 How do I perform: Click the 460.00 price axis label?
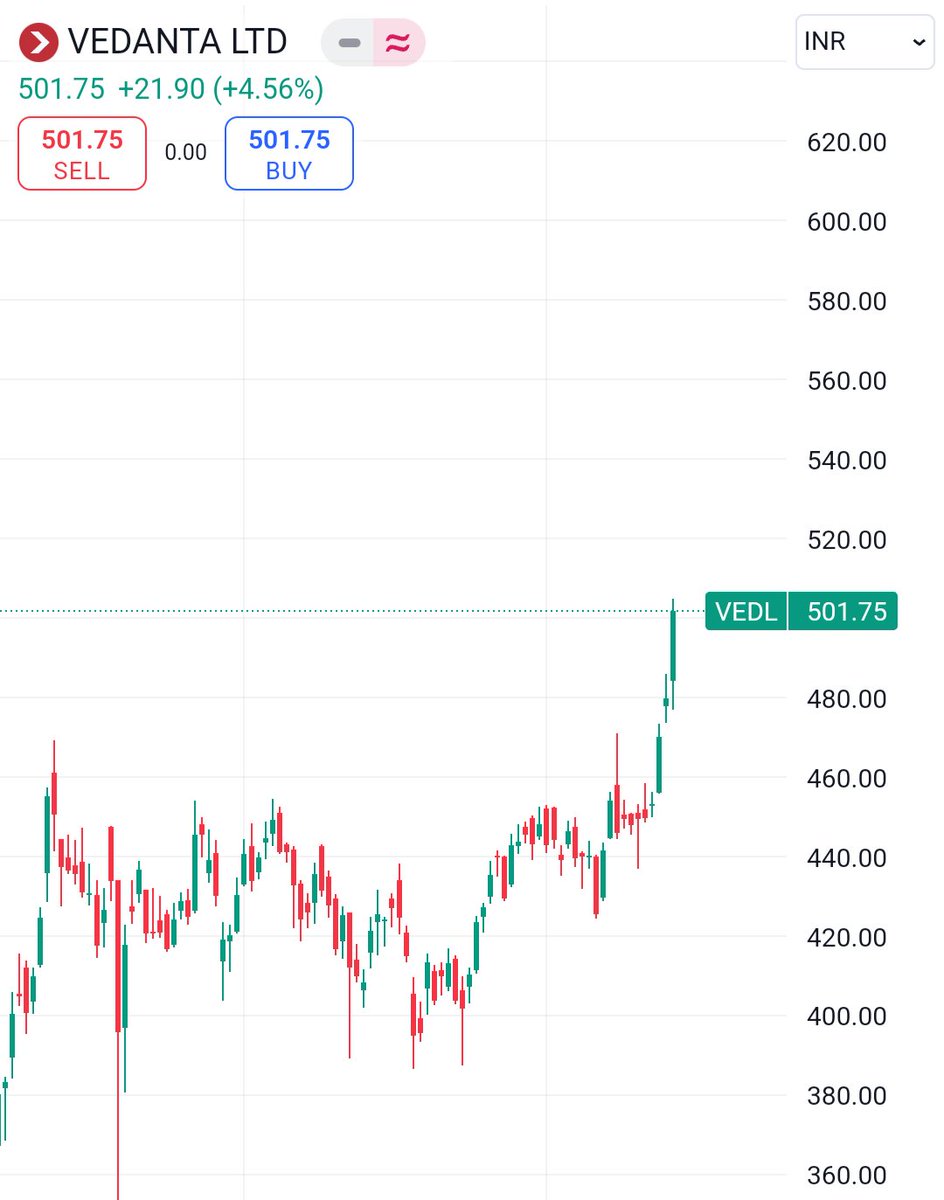point(847,778)
